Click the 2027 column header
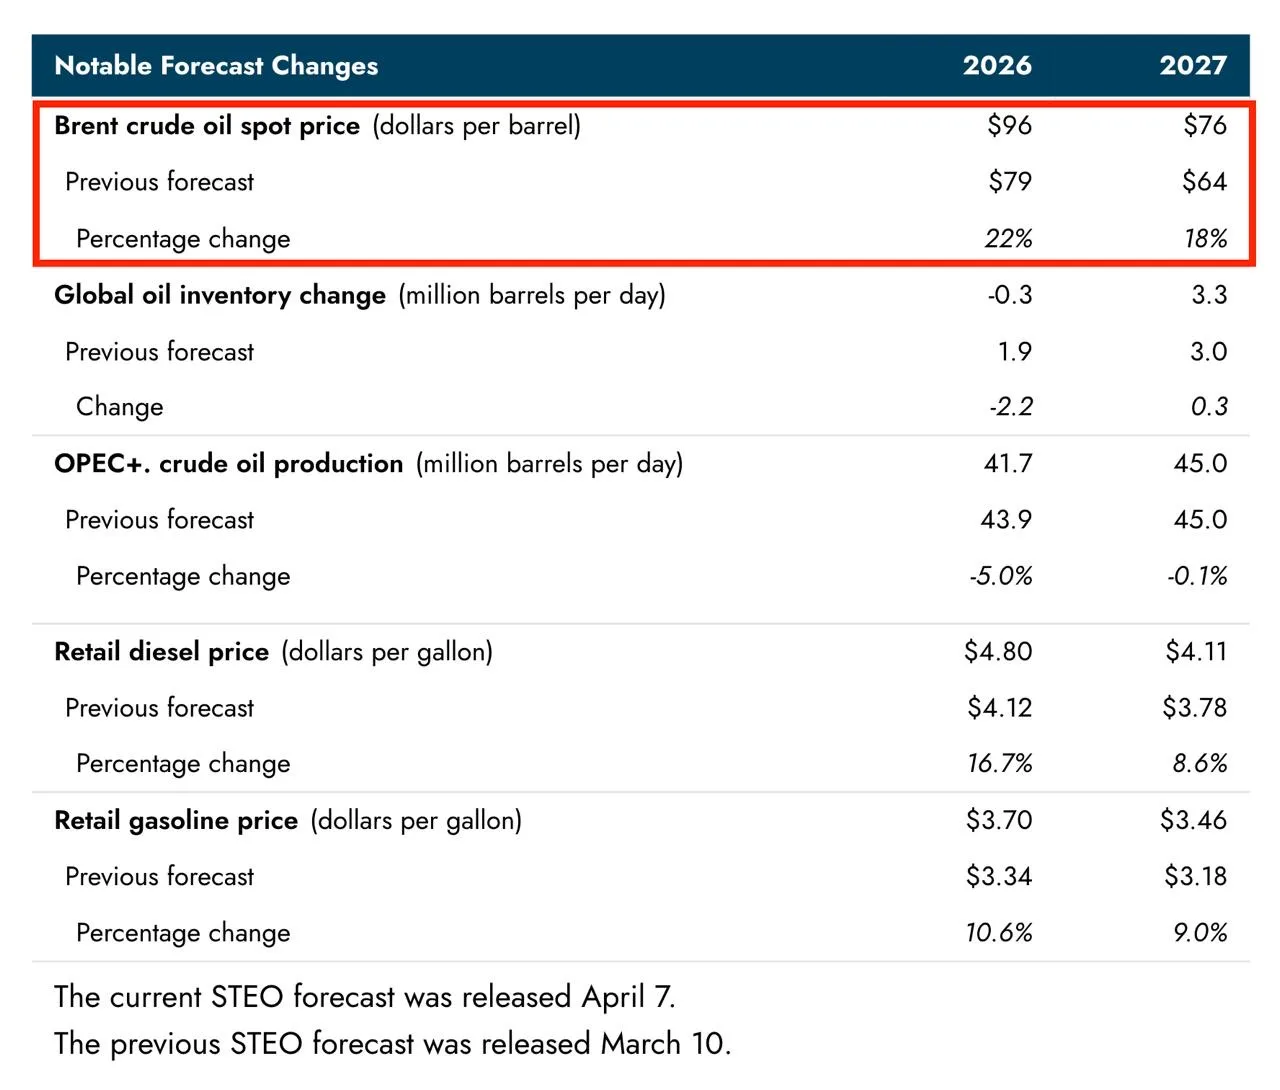This screenshot has width=1280, height=1090. 1192,66
